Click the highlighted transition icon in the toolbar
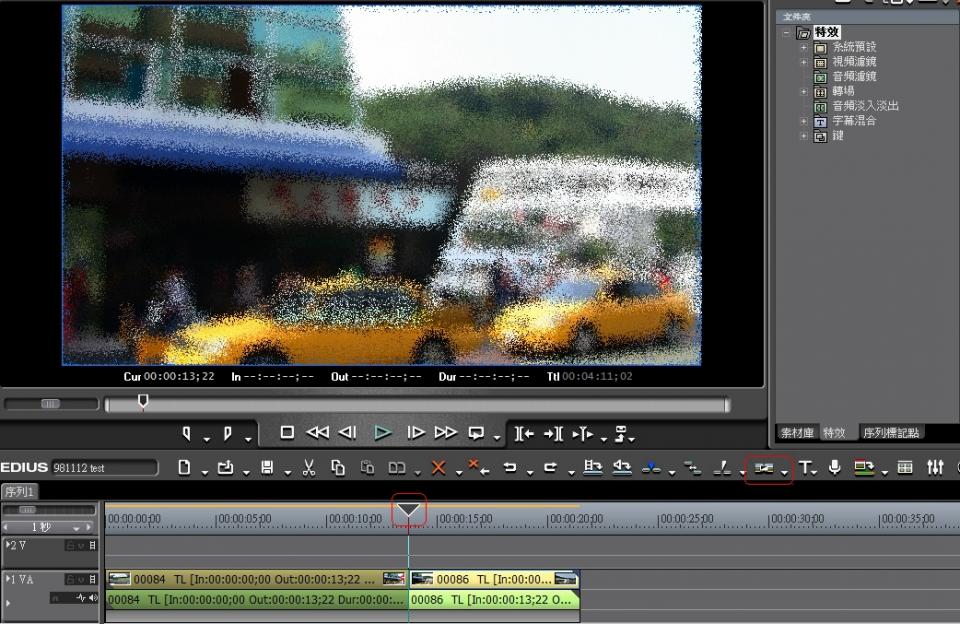Image resolution: width=960 pixels, height=624 pixels. (x=765, y=467)
